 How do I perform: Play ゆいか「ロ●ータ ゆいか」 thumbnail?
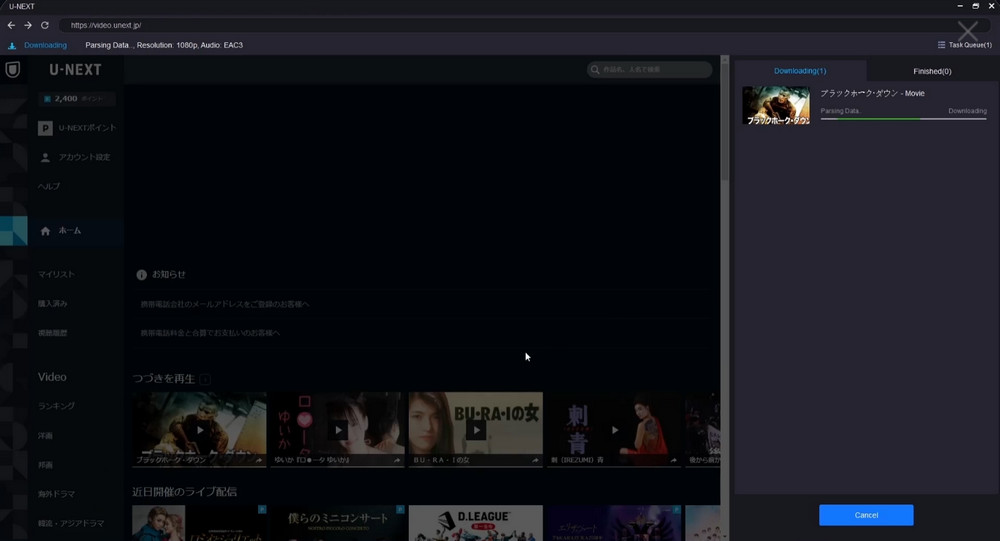338,429
